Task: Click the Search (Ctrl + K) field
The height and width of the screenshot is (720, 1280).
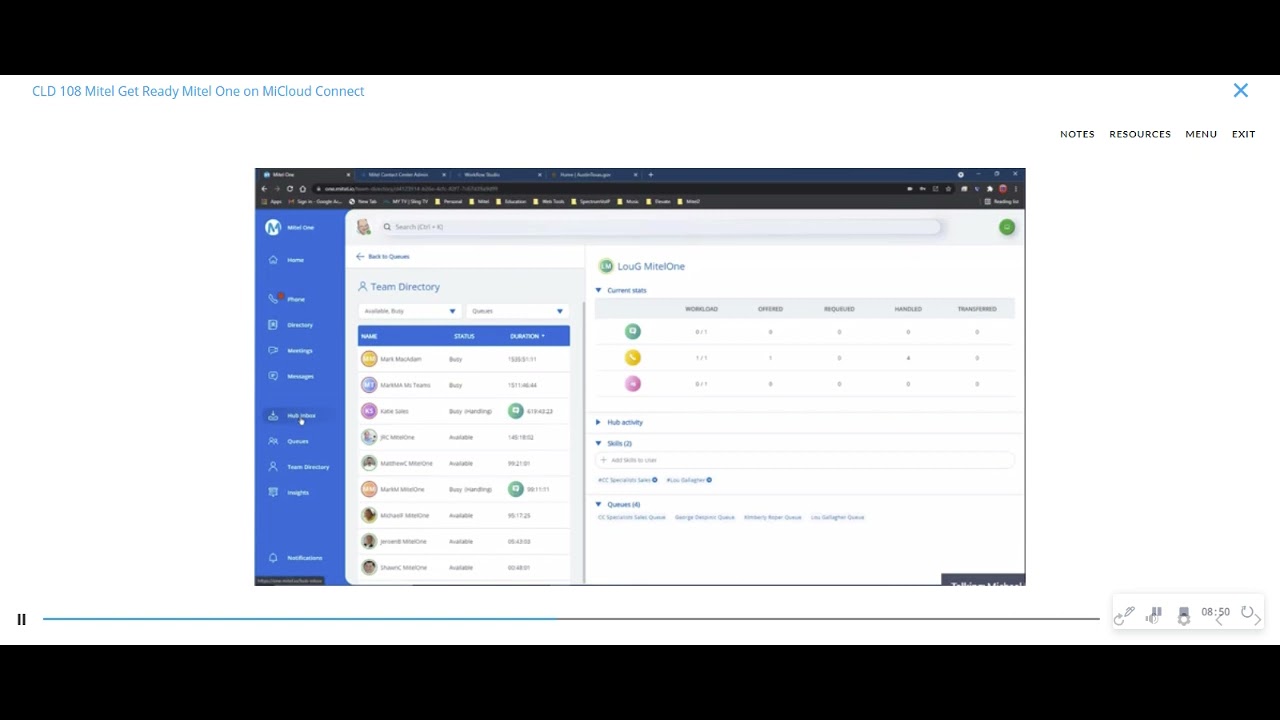Action: coord(660,227)
